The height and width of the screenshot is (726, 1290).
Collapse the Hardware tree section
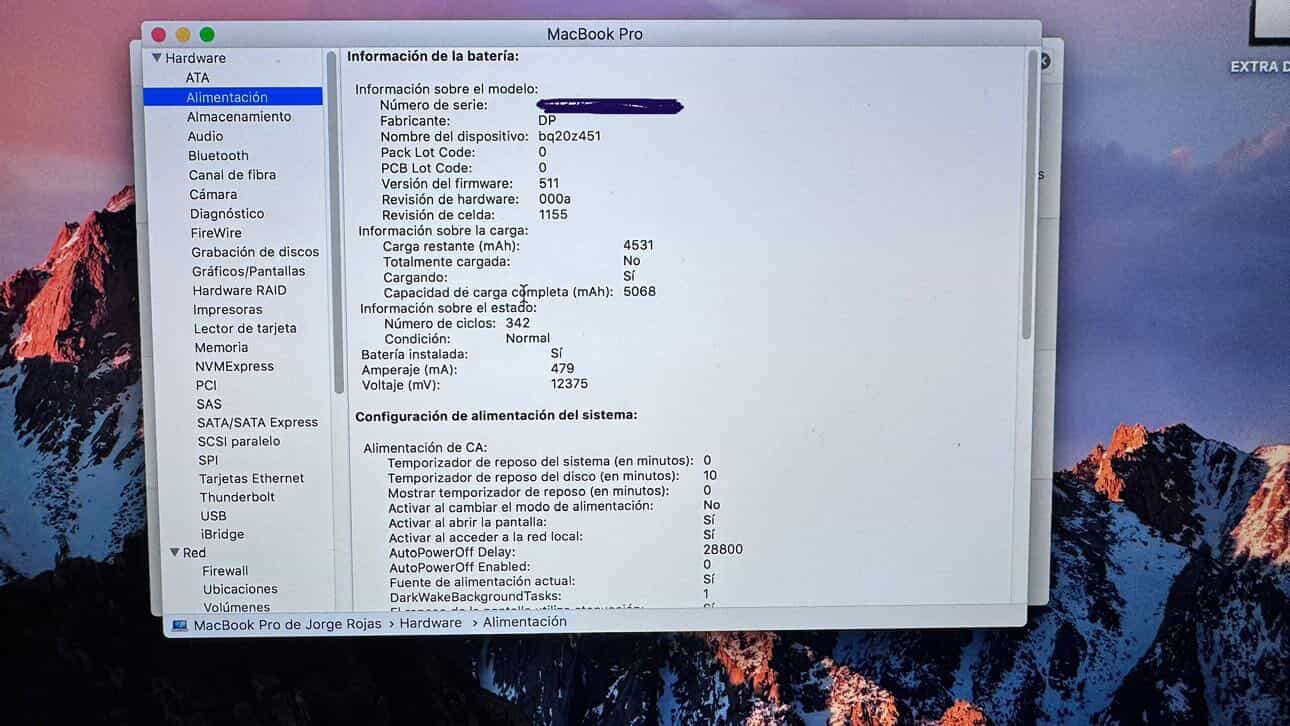[157, 58]
